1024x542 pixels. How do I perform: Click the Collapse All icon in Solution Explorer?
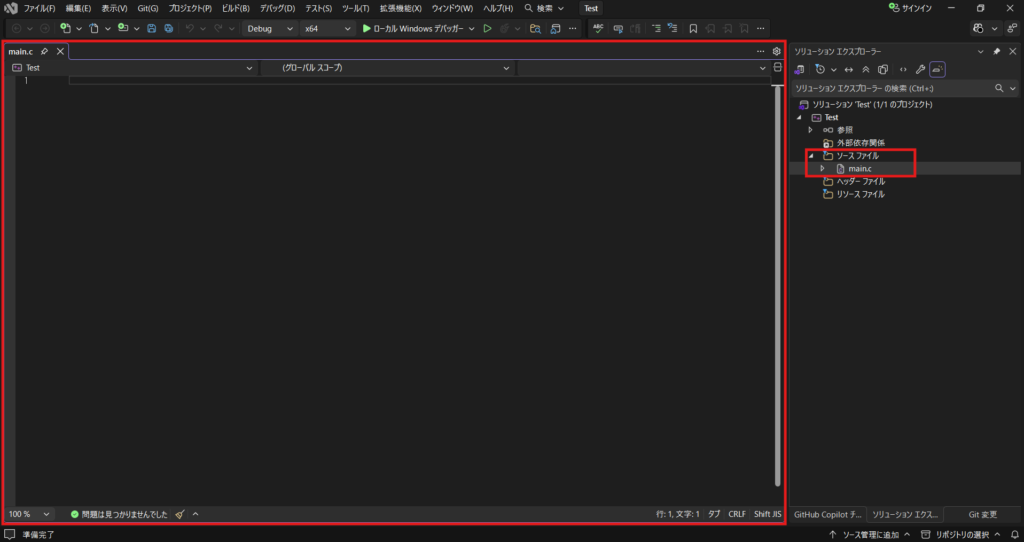click(865, 69)
